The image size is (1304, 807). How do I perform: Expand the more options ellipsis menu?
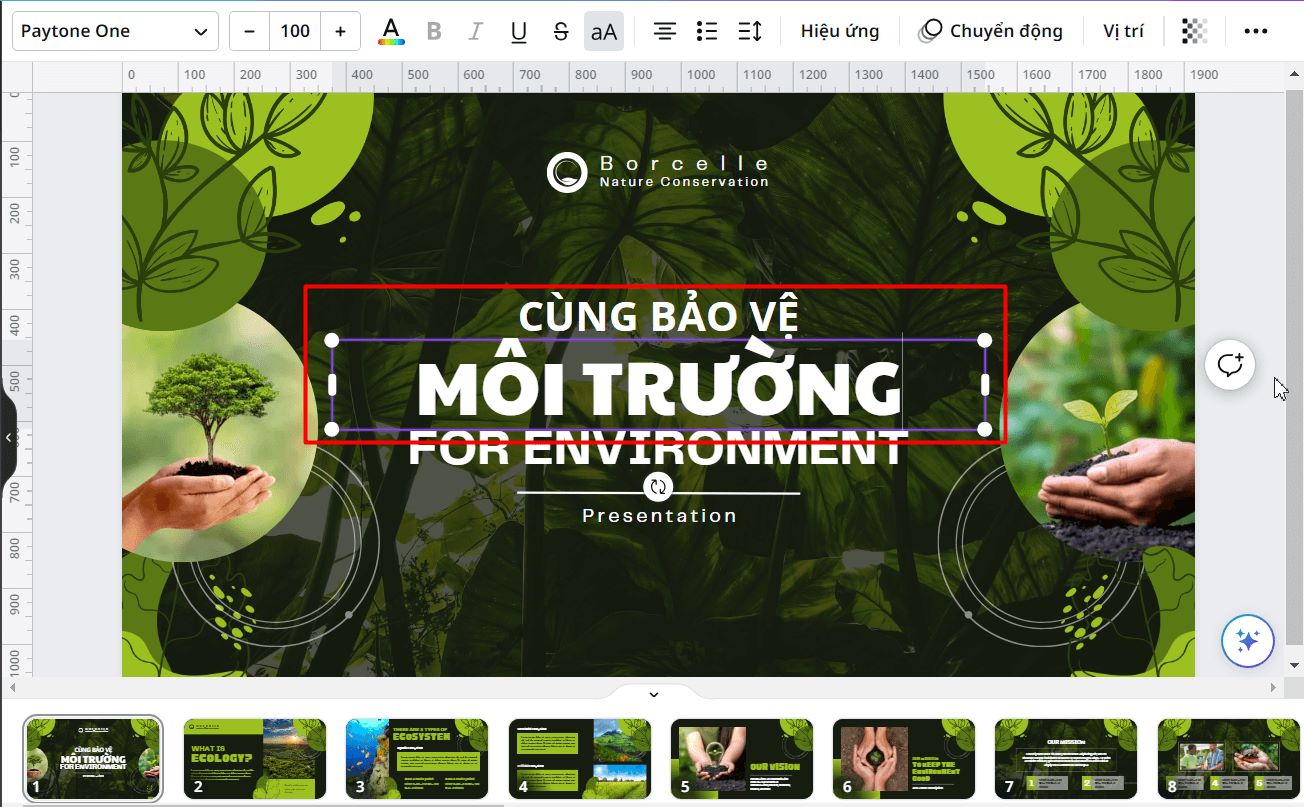pos(1256,30)
